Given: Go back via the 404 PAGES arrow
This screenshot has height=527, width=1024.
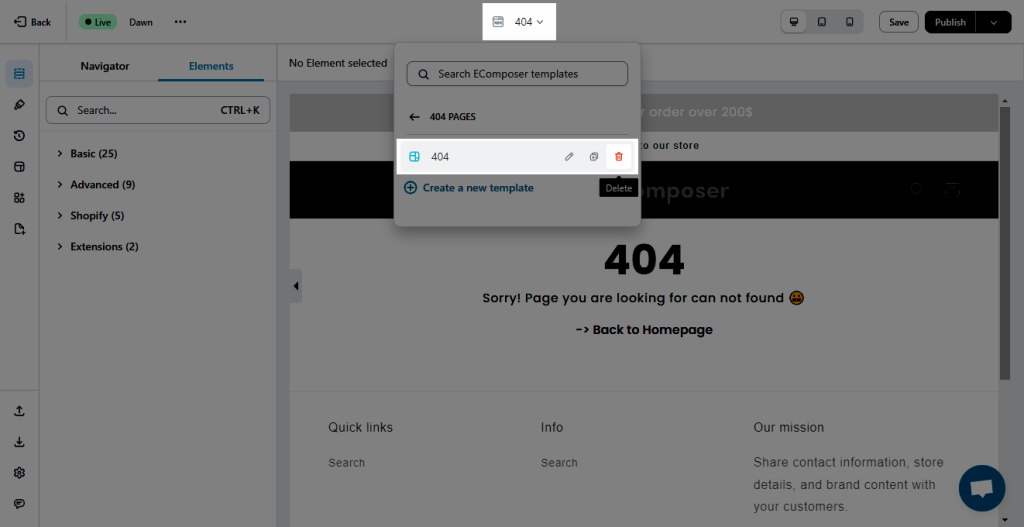Looking at the screenshot, I should 414,117.
